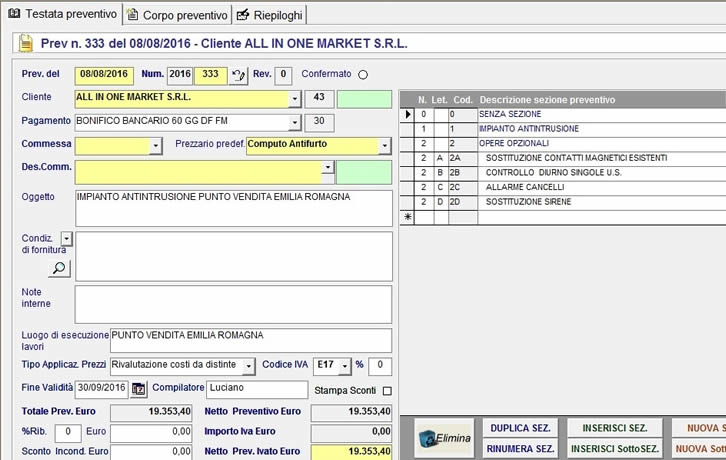Click the client code field 43

tap(319, 99)
